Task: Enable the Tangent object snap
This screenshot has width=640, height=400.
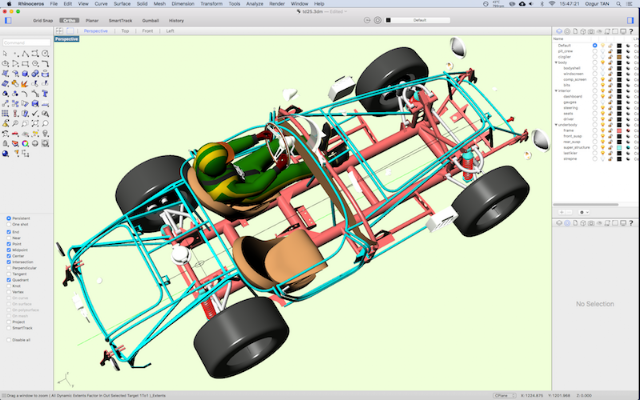Action: point(9,274)
